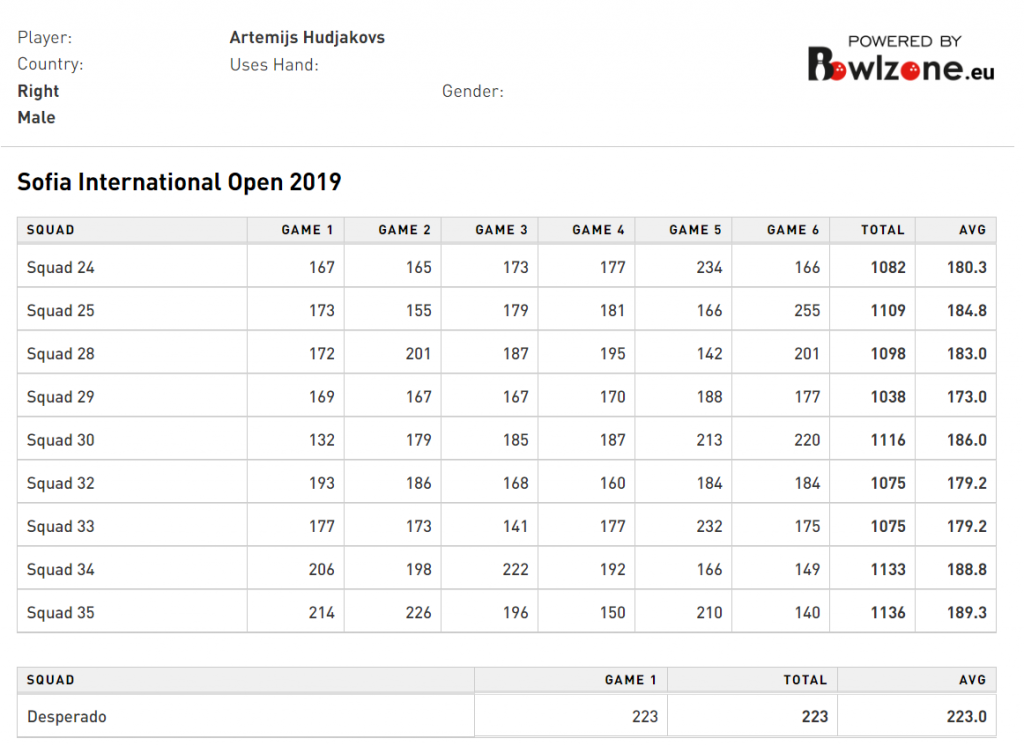Screen dimensions: 1024x746
Task: Click player name Artemijs Hudjakovs
Action: click(x=307, y=37)
